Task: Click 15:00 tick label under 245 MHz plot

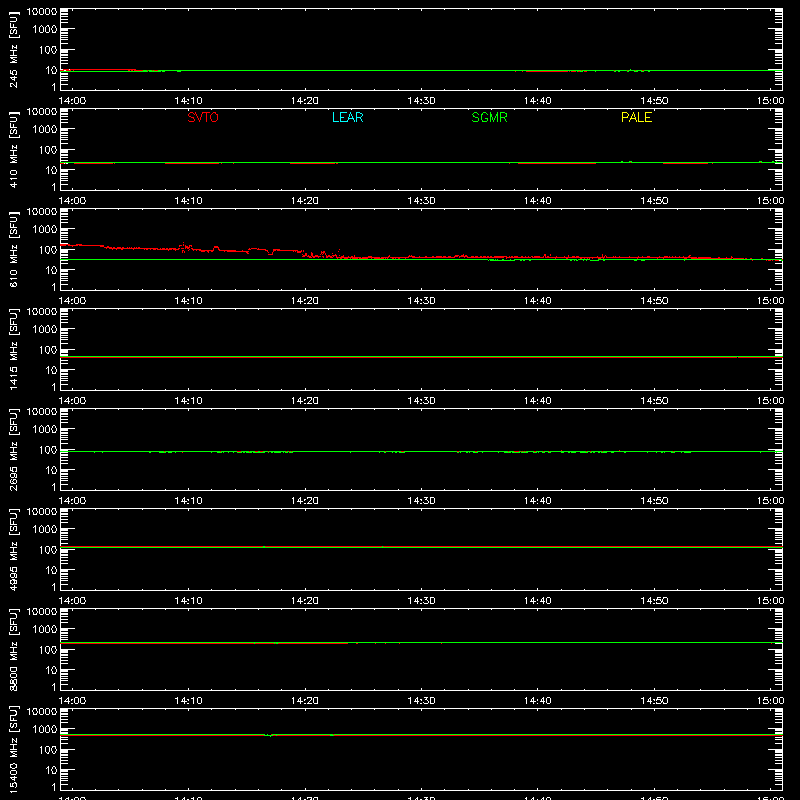Action: click(x=770, y=101)
